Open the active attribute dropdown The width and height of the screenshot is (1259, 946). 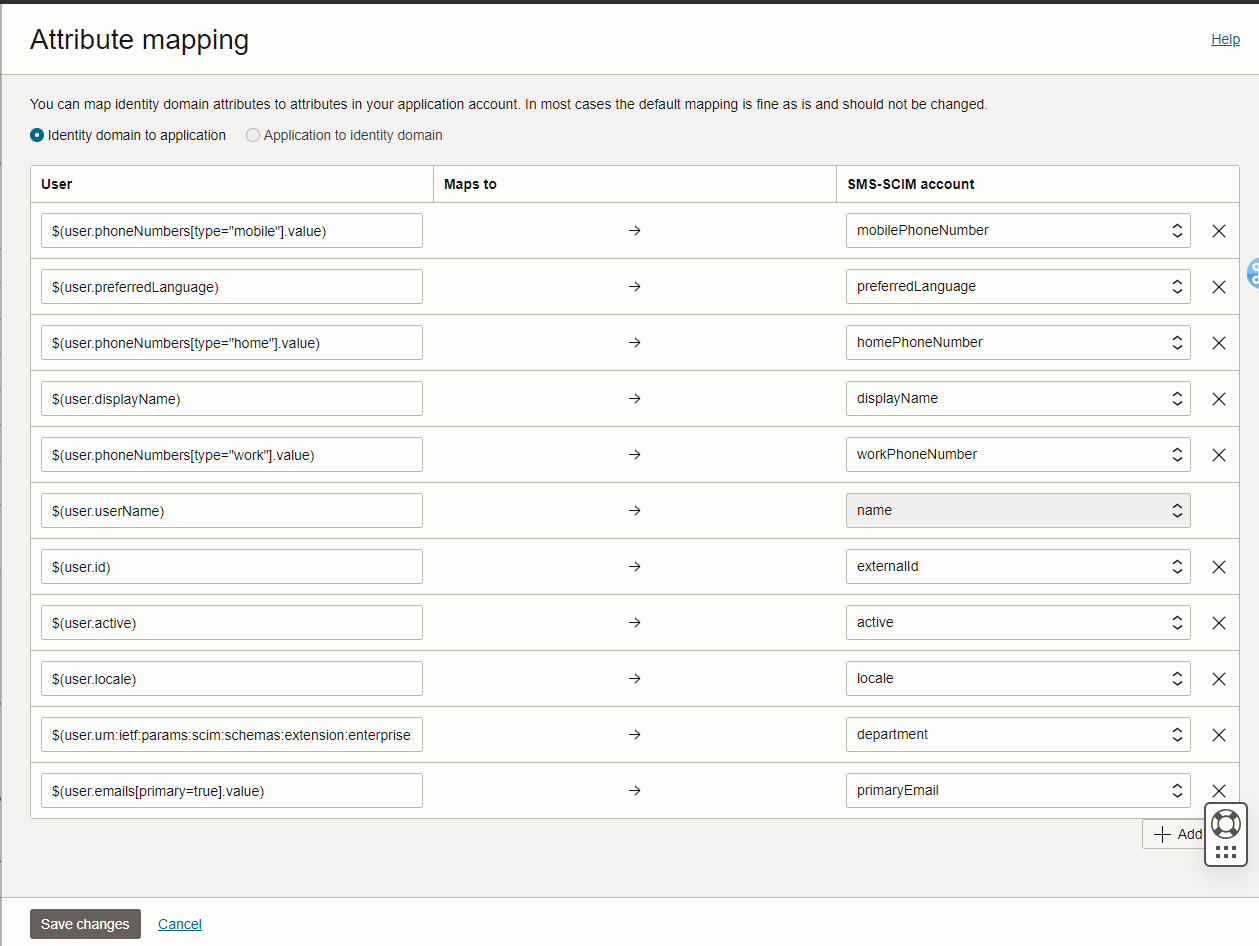click(x=1017, y=622)
